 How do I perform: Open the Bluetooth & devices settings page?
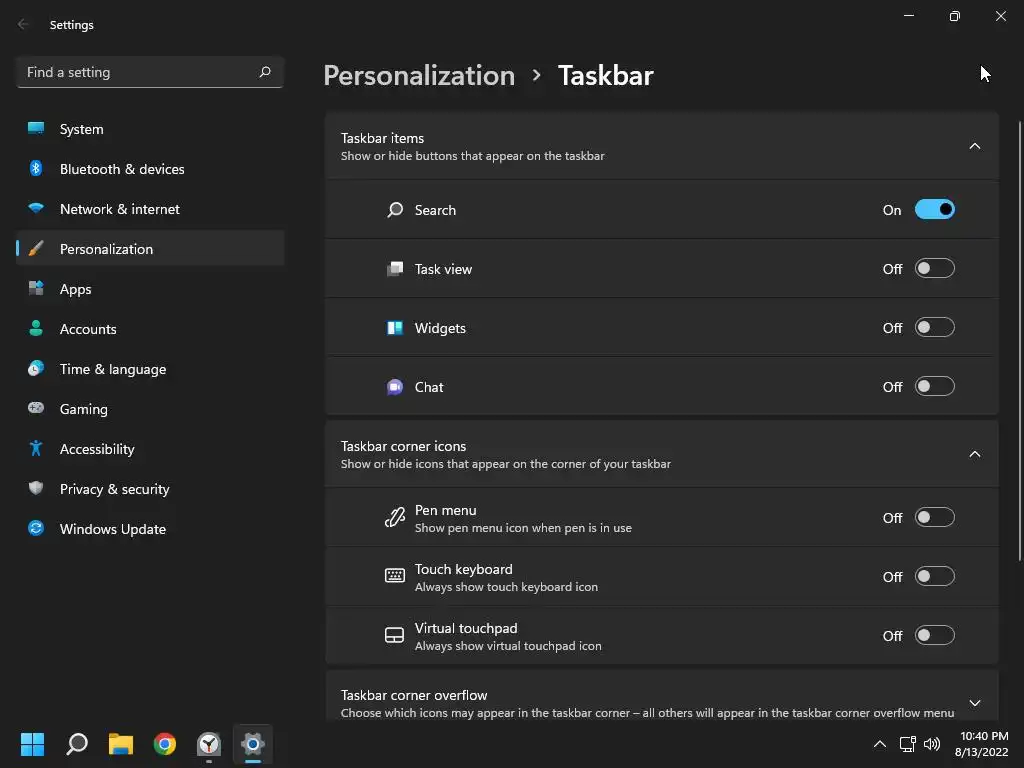coord(122,169)
